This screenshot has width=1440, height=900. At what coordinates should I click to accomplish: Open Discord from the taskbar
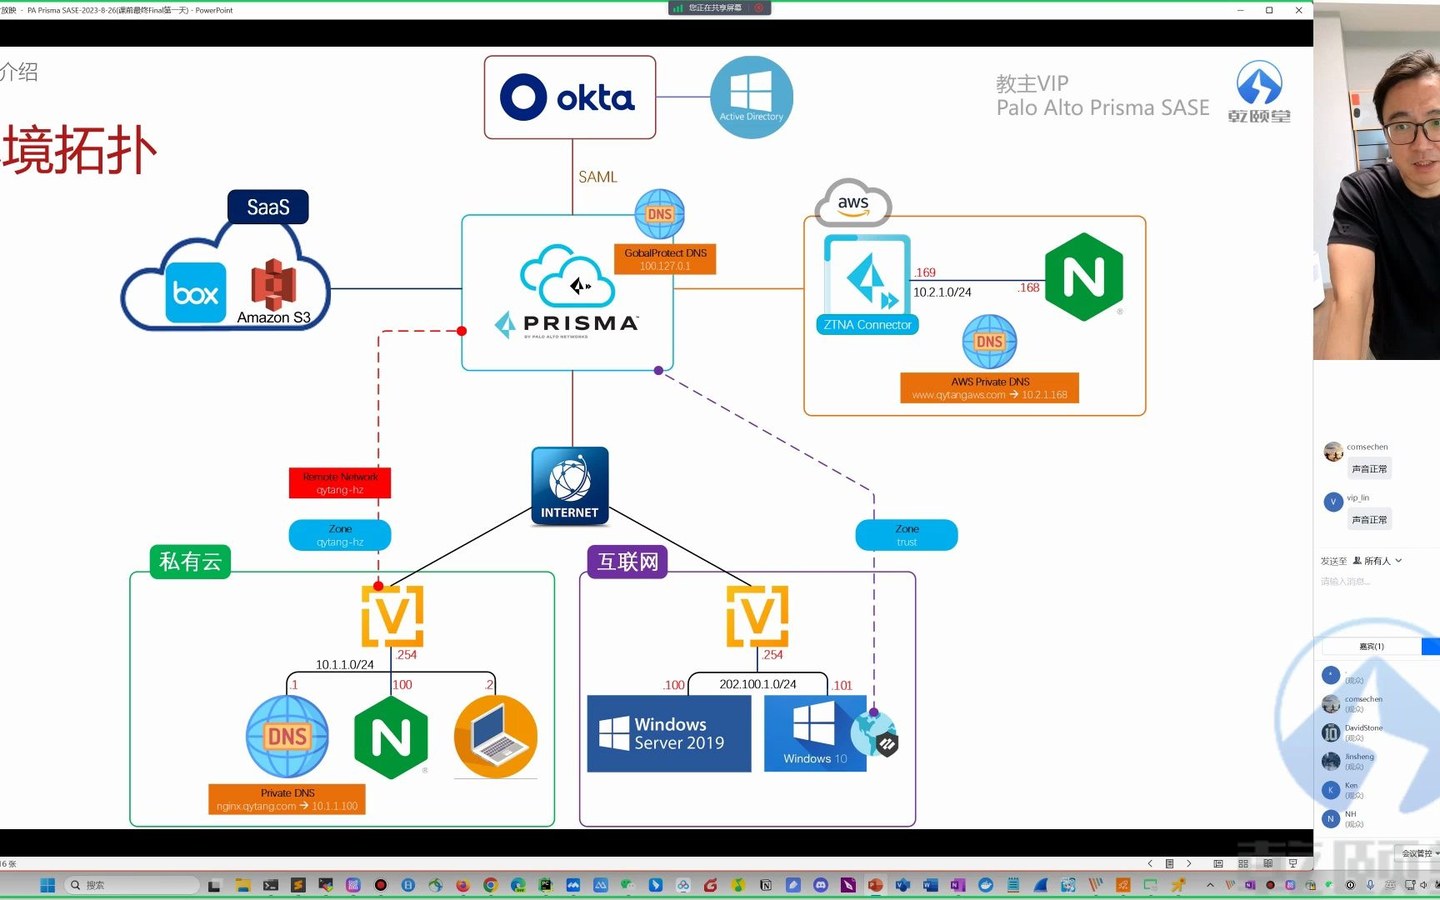[x=821, y=885]
